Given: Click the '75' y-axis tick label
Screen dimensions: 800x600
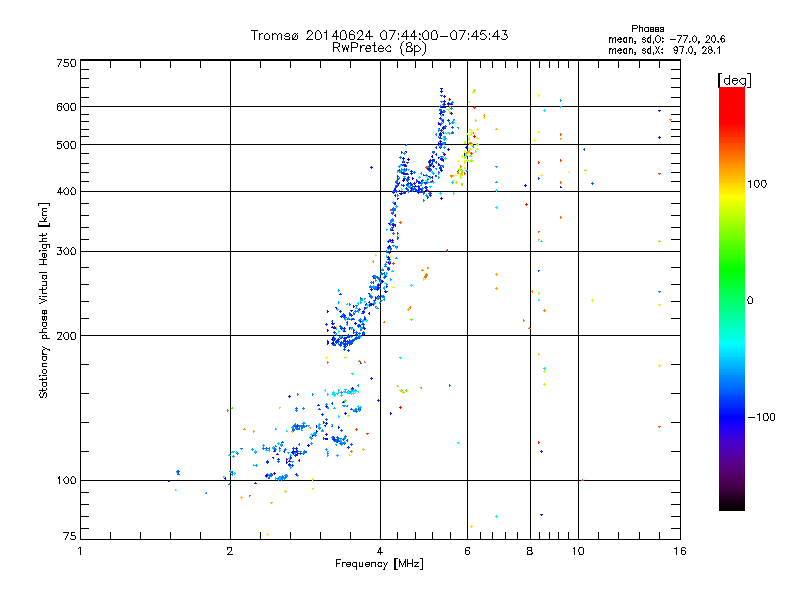Looking at the screenshot, I should [x=70, y=536].
